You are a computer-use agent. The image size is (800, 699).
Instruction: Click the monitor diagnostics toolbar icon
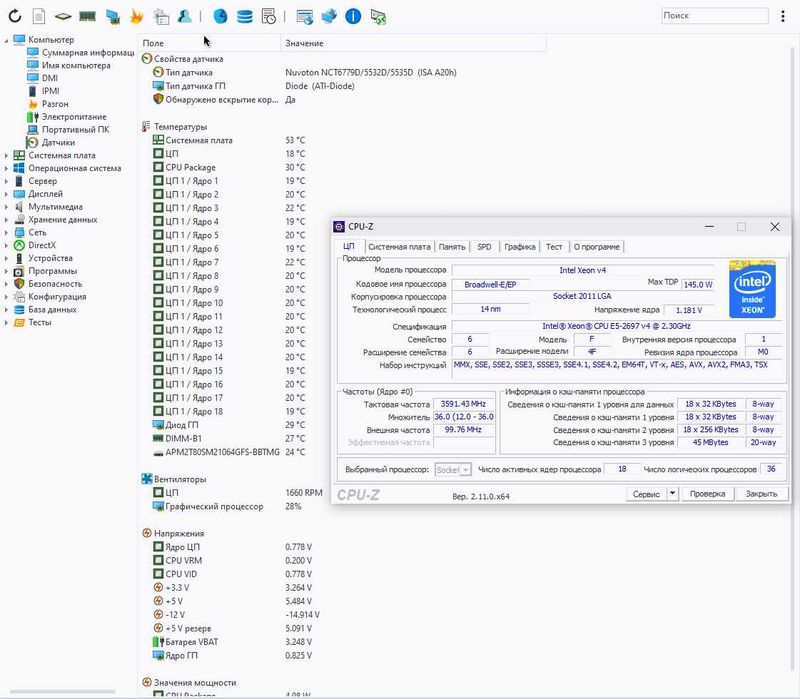coord(113,17)
